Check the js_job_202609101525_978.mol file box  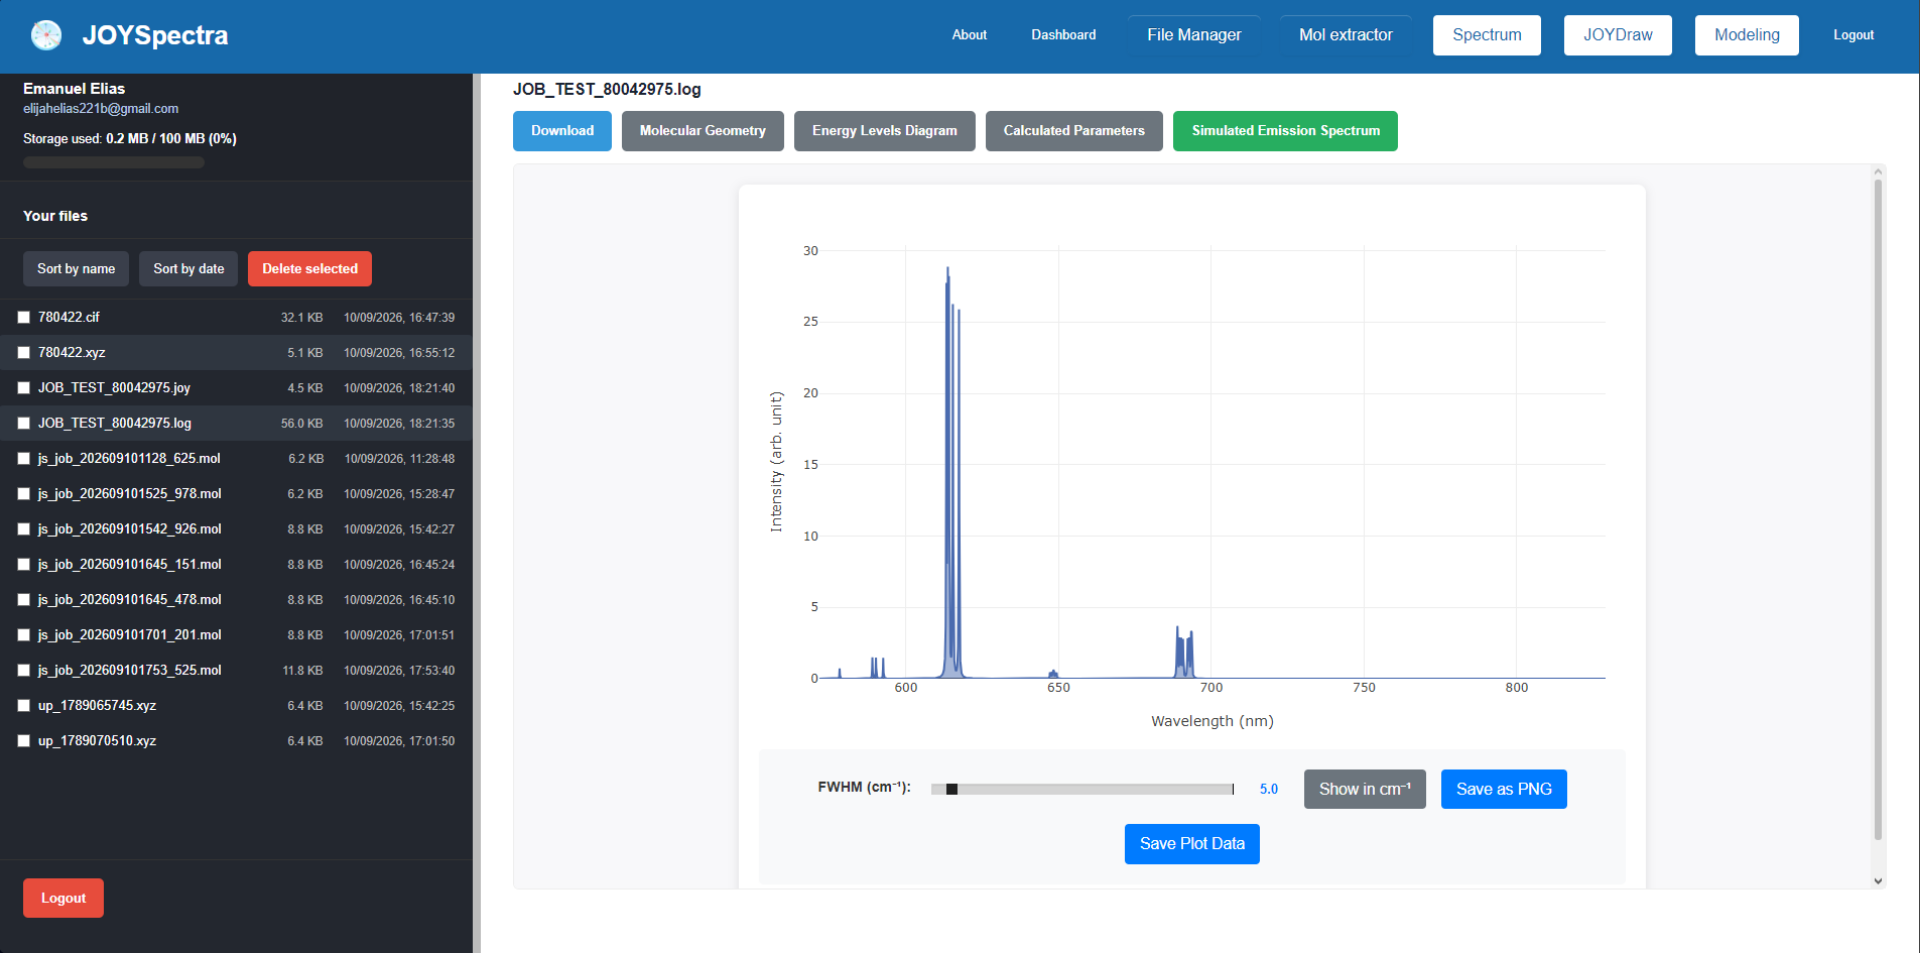[x=24, y=494]
